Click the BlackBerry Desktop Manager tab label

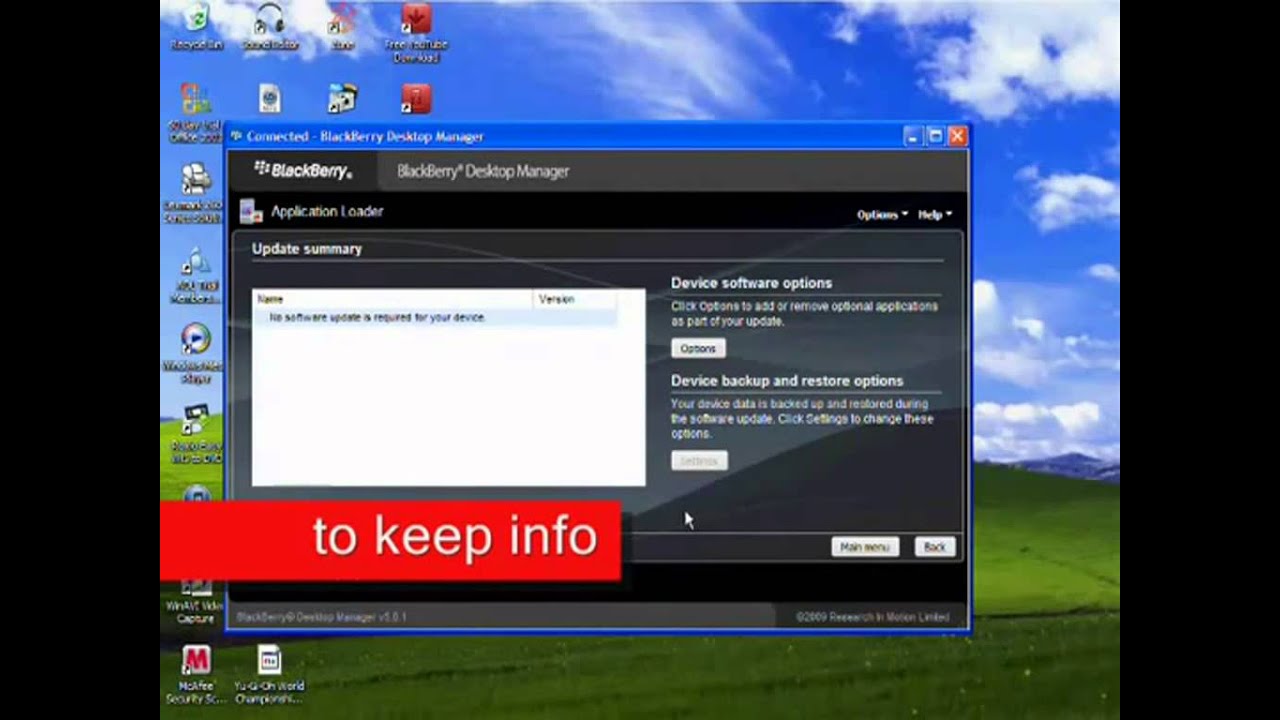point(483,171)
